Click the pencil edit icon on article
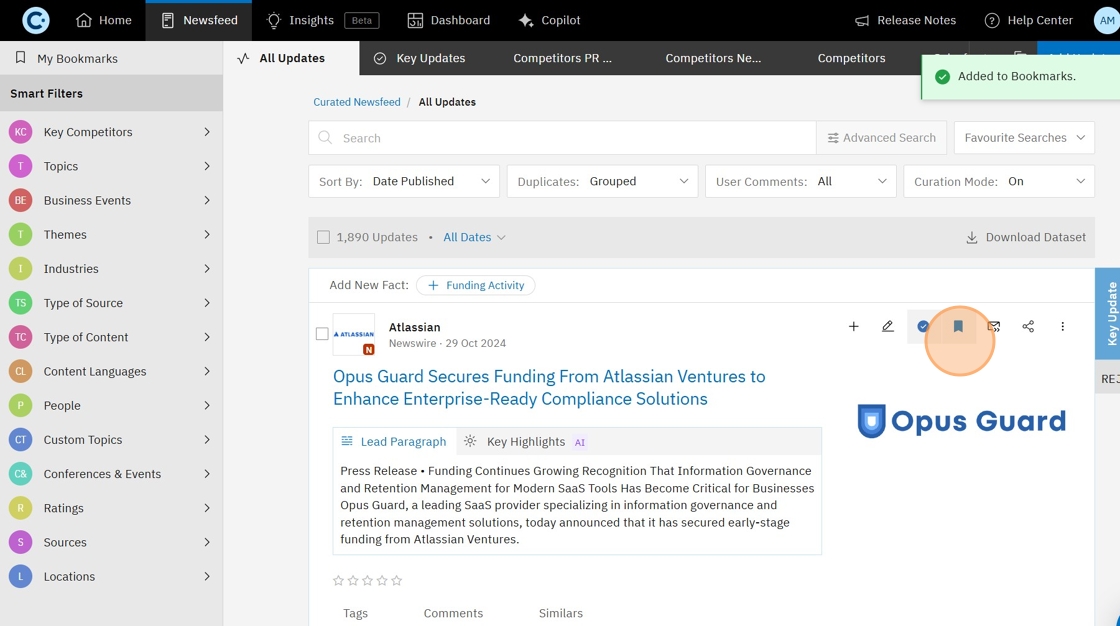 tap(888, 327)
